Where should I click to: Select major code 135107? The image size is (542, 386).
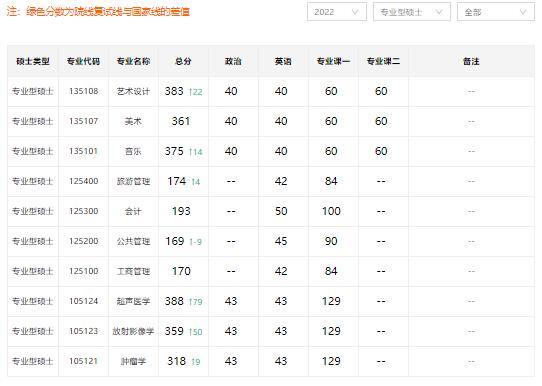84,121
